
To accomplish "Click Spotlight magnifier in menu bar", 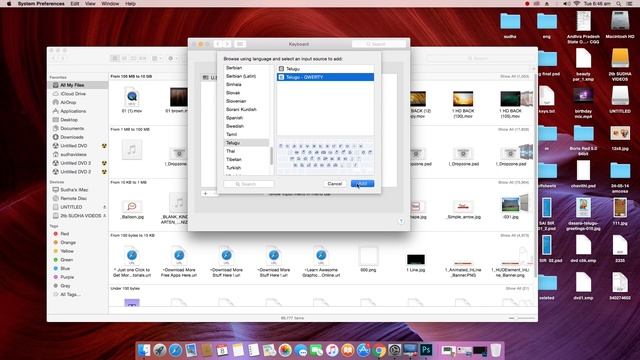I will pyautogui.click(x=619, y=4).
